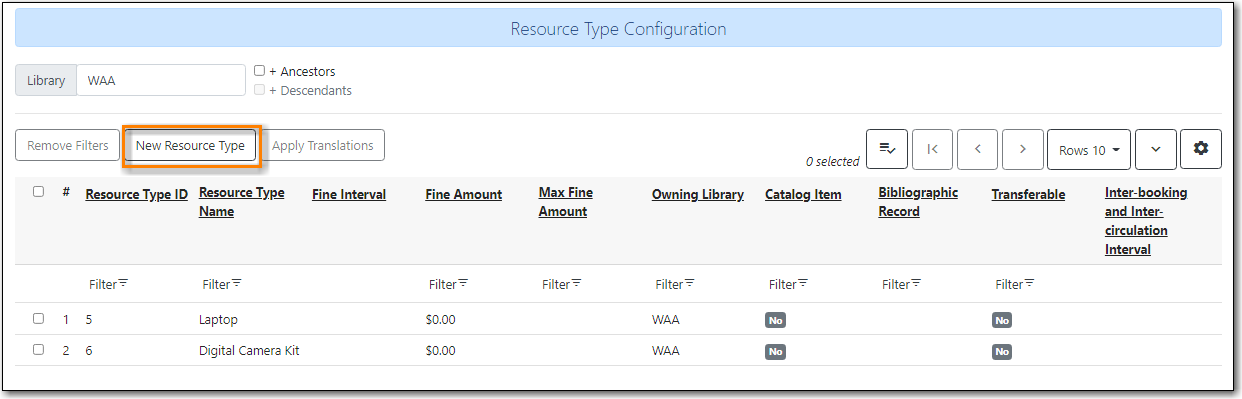Open Filter for Fine Amount column
The width and height of the screenshot is (1242, 399).
pos(448,284)
